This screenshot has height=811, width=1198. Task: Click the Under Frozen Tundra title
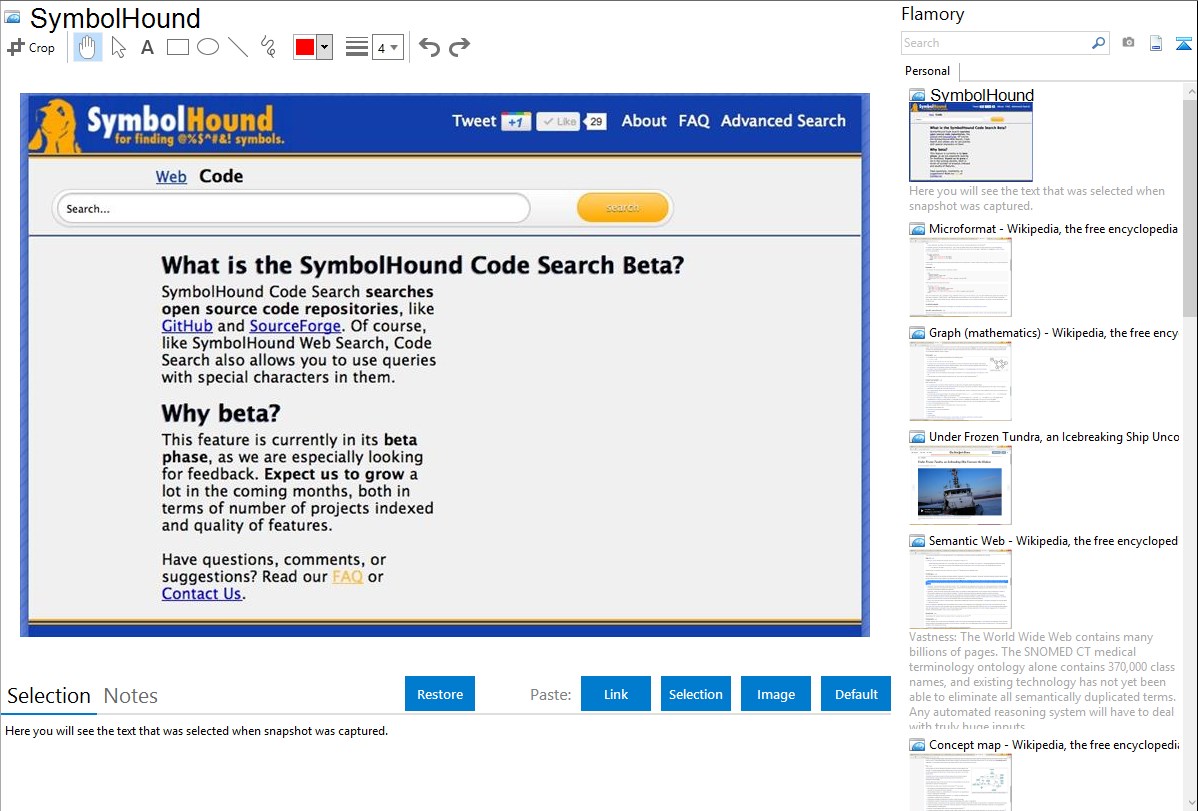coord(1054,436)
